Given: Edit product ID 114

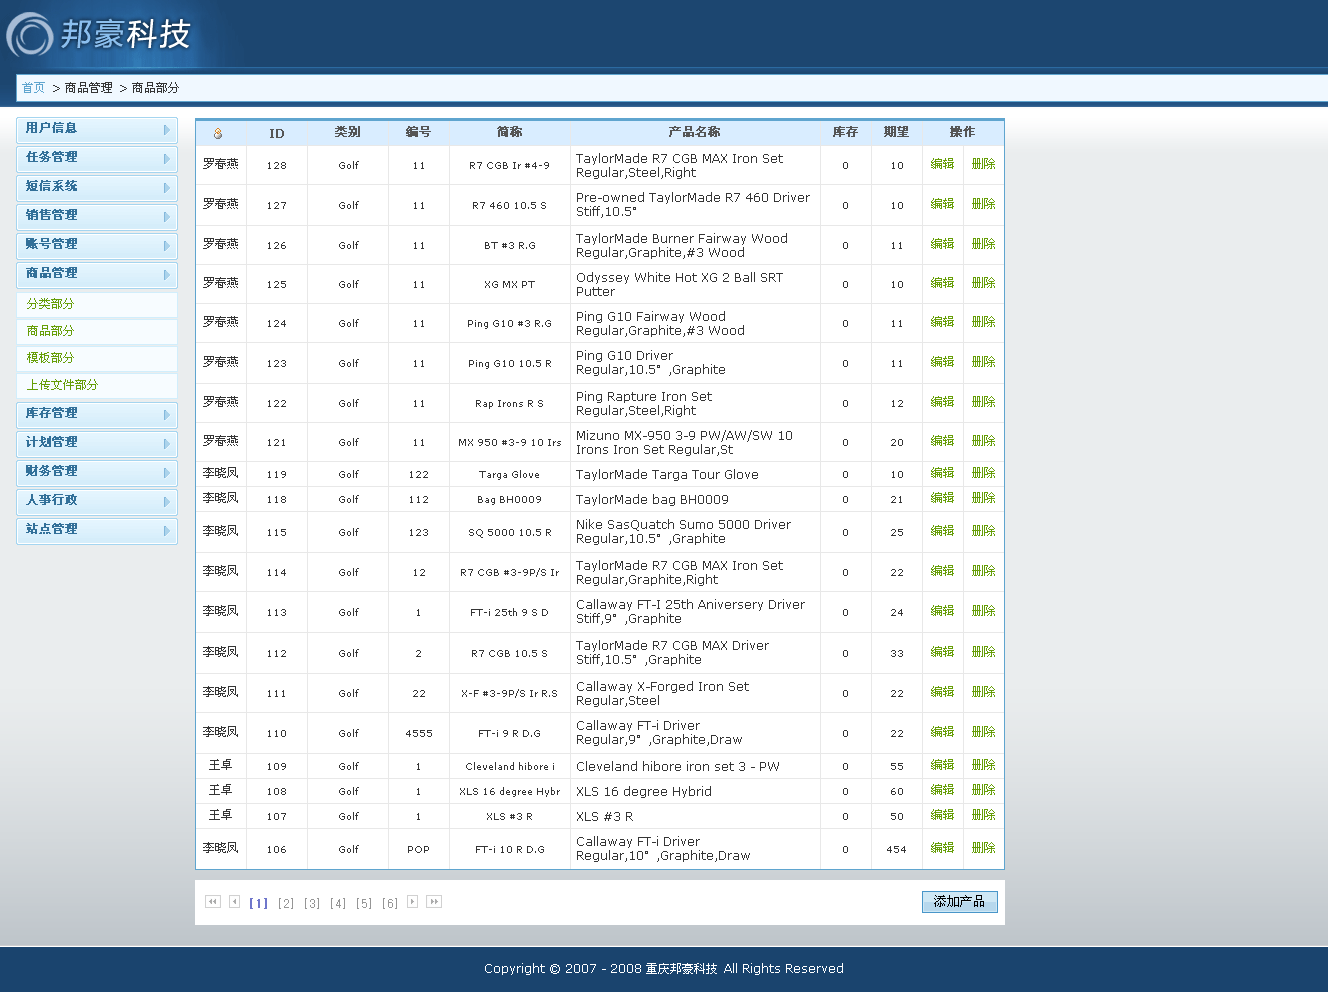Looking at the screenshot, I should point(942,571).
